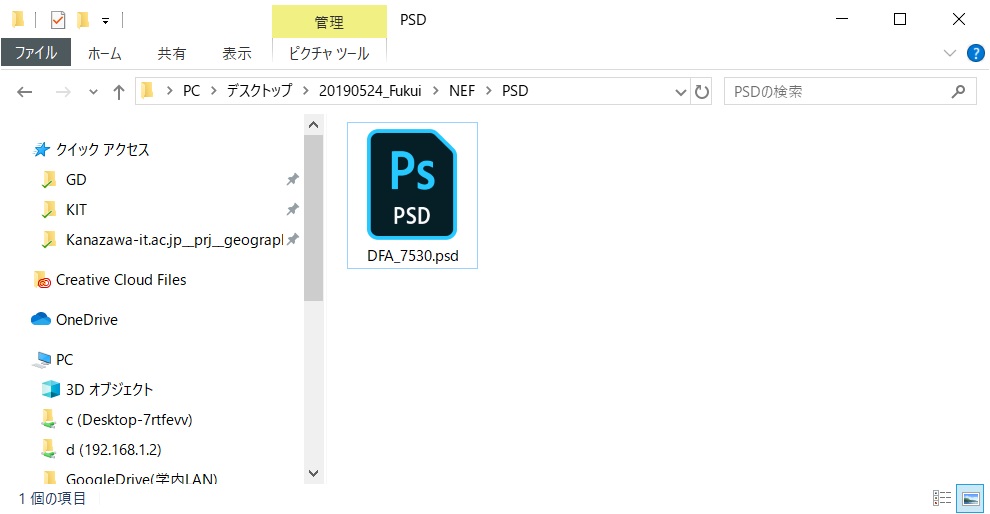Open the recent locations dropdown arrow
The width and height of the screenshot is (990, 514).
pyautogui.click(x=94, y=91)
